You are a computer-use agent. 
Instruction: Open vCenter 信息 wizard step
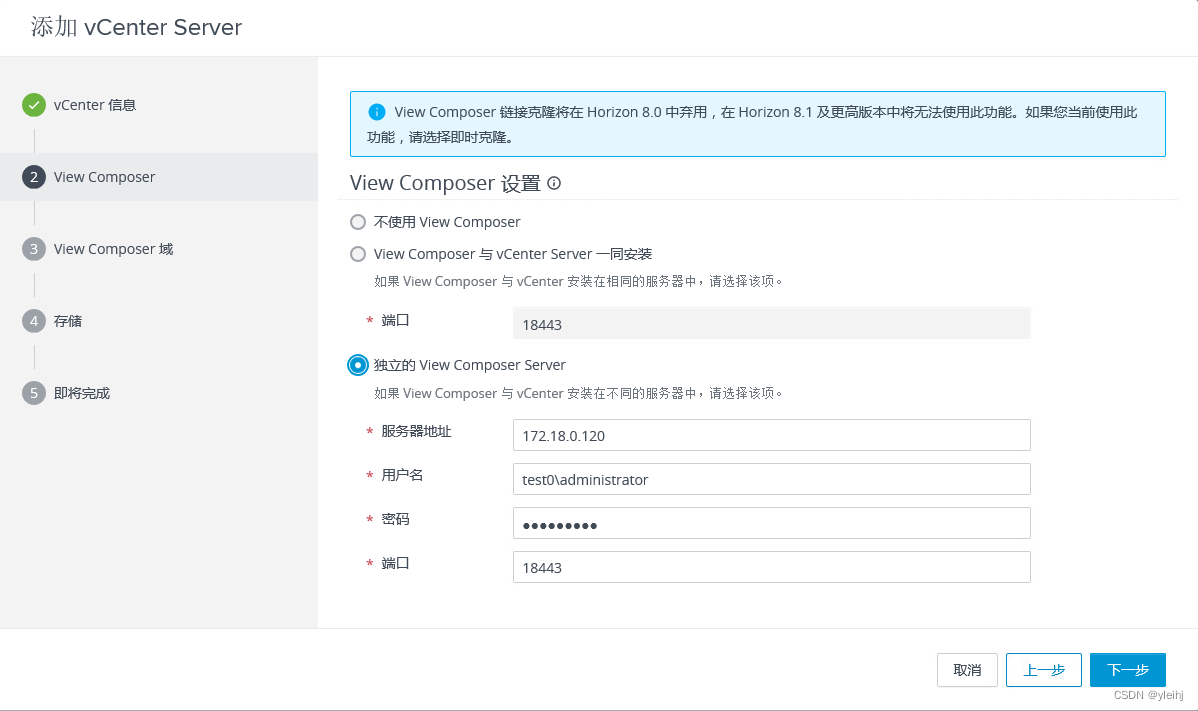95,105
